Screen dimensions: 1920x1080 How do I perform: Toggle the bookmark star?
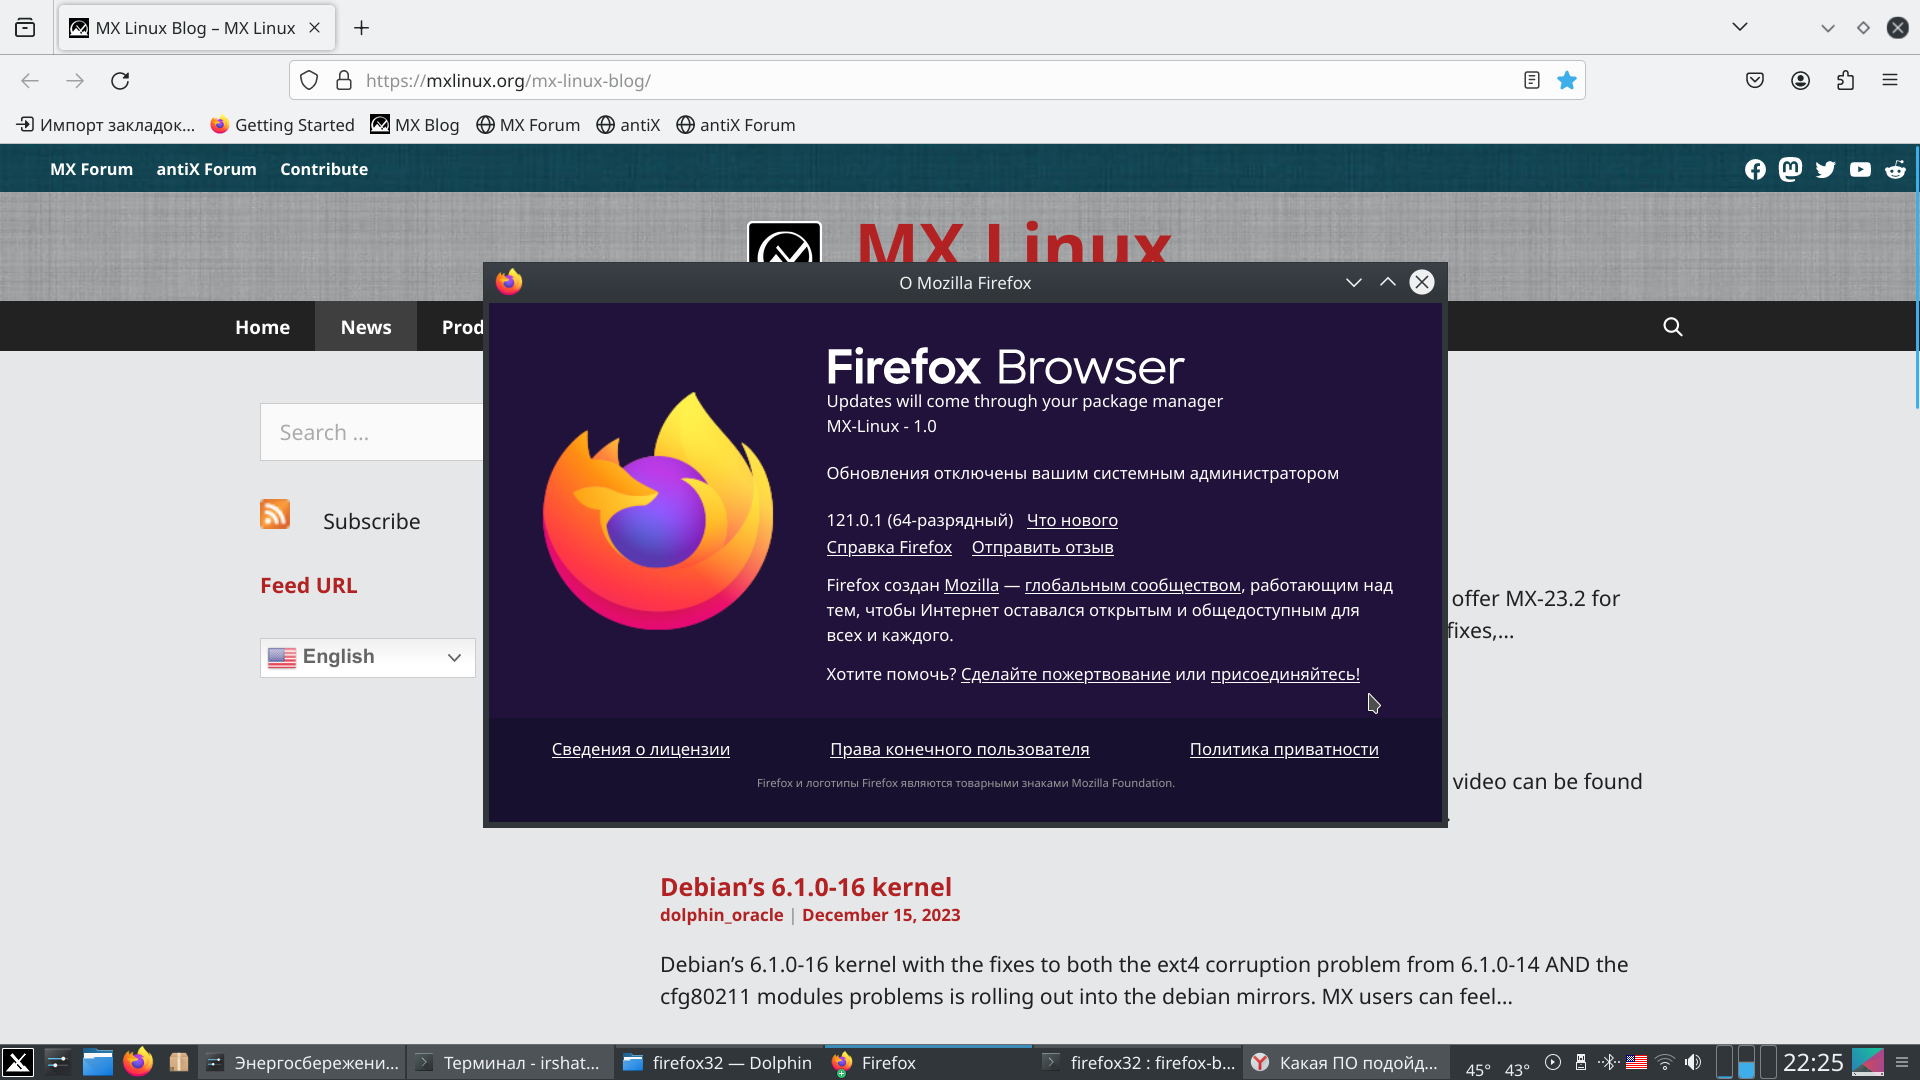[x=1567, y=81]
